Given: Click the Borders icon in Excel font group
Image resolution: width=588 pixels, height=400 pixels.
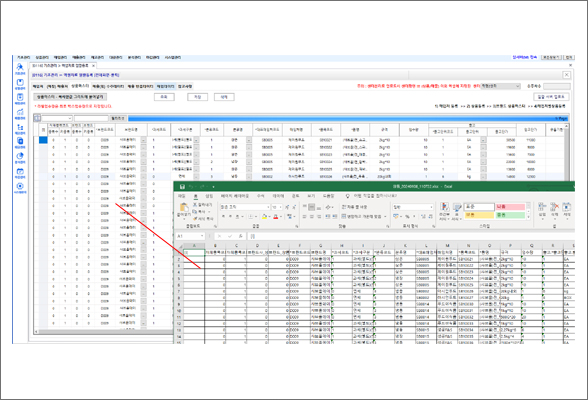Looking at the screenshot, I should 251,216.
